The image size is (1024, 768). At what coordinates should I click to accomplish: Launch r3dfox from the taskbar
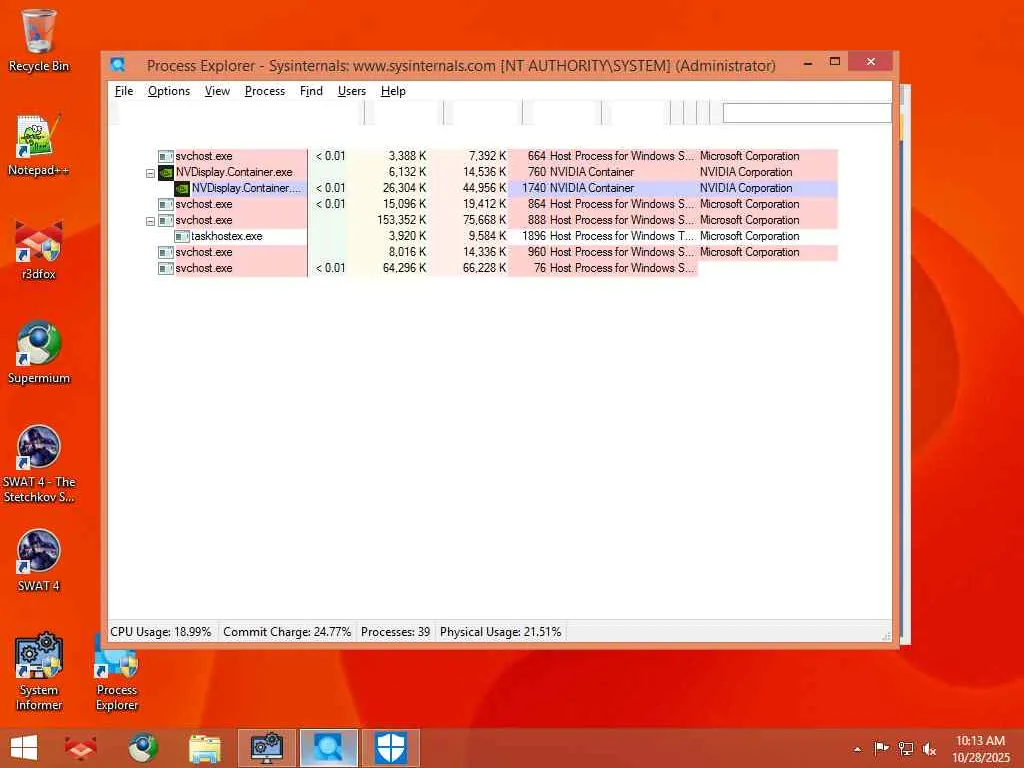pyautogui.click(x=80, y=748)
